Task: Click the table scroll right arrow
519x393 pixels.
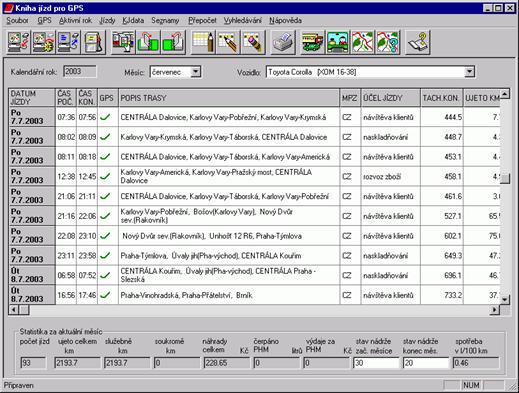Action: [495, 310]
